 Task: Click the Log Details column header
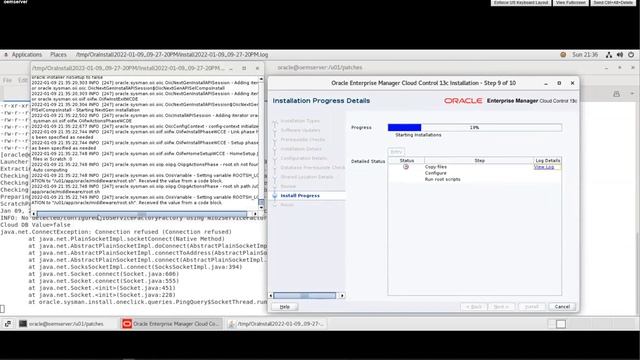pyautogui.click(x=548, y=160)
